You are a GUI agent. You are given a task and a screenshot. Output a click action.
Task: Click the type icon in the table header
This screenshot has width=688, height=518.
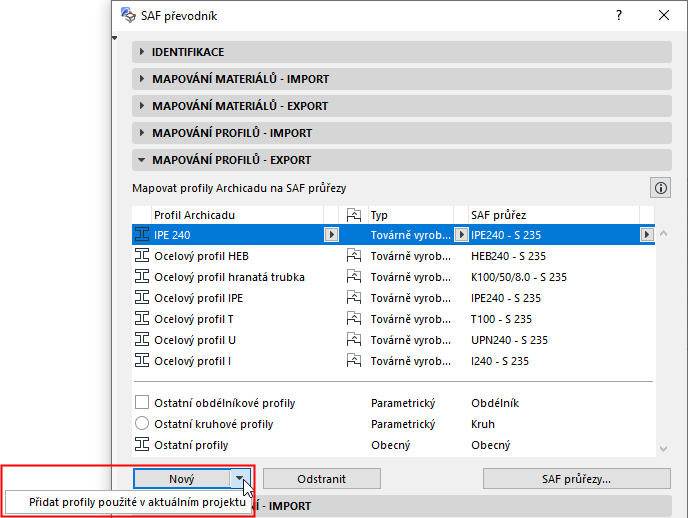[x=354, y=215]
